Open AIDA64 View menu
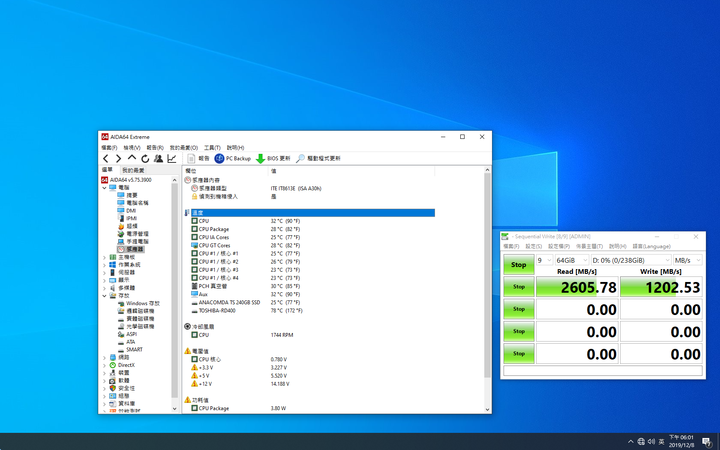Screen dimensions: 720x450 click(x=132, y=148)
